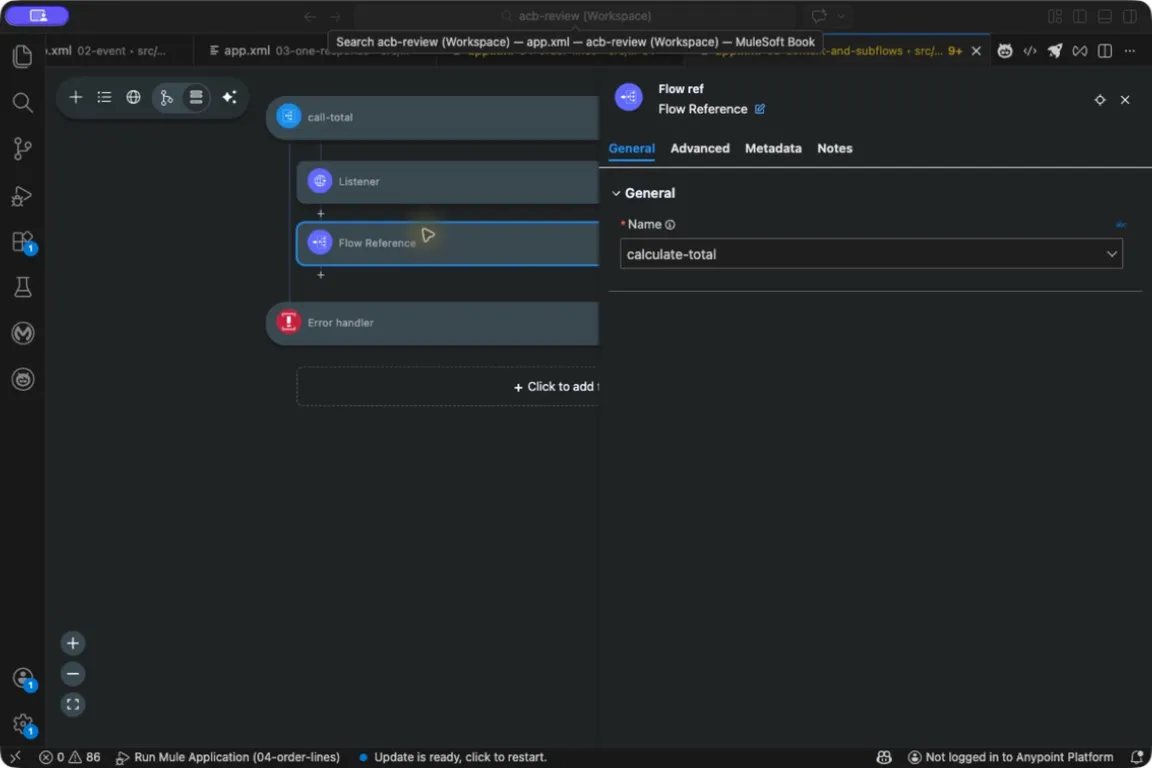
Task: Open the robot agent view in sidebar
Action: (x=23, y=379)
